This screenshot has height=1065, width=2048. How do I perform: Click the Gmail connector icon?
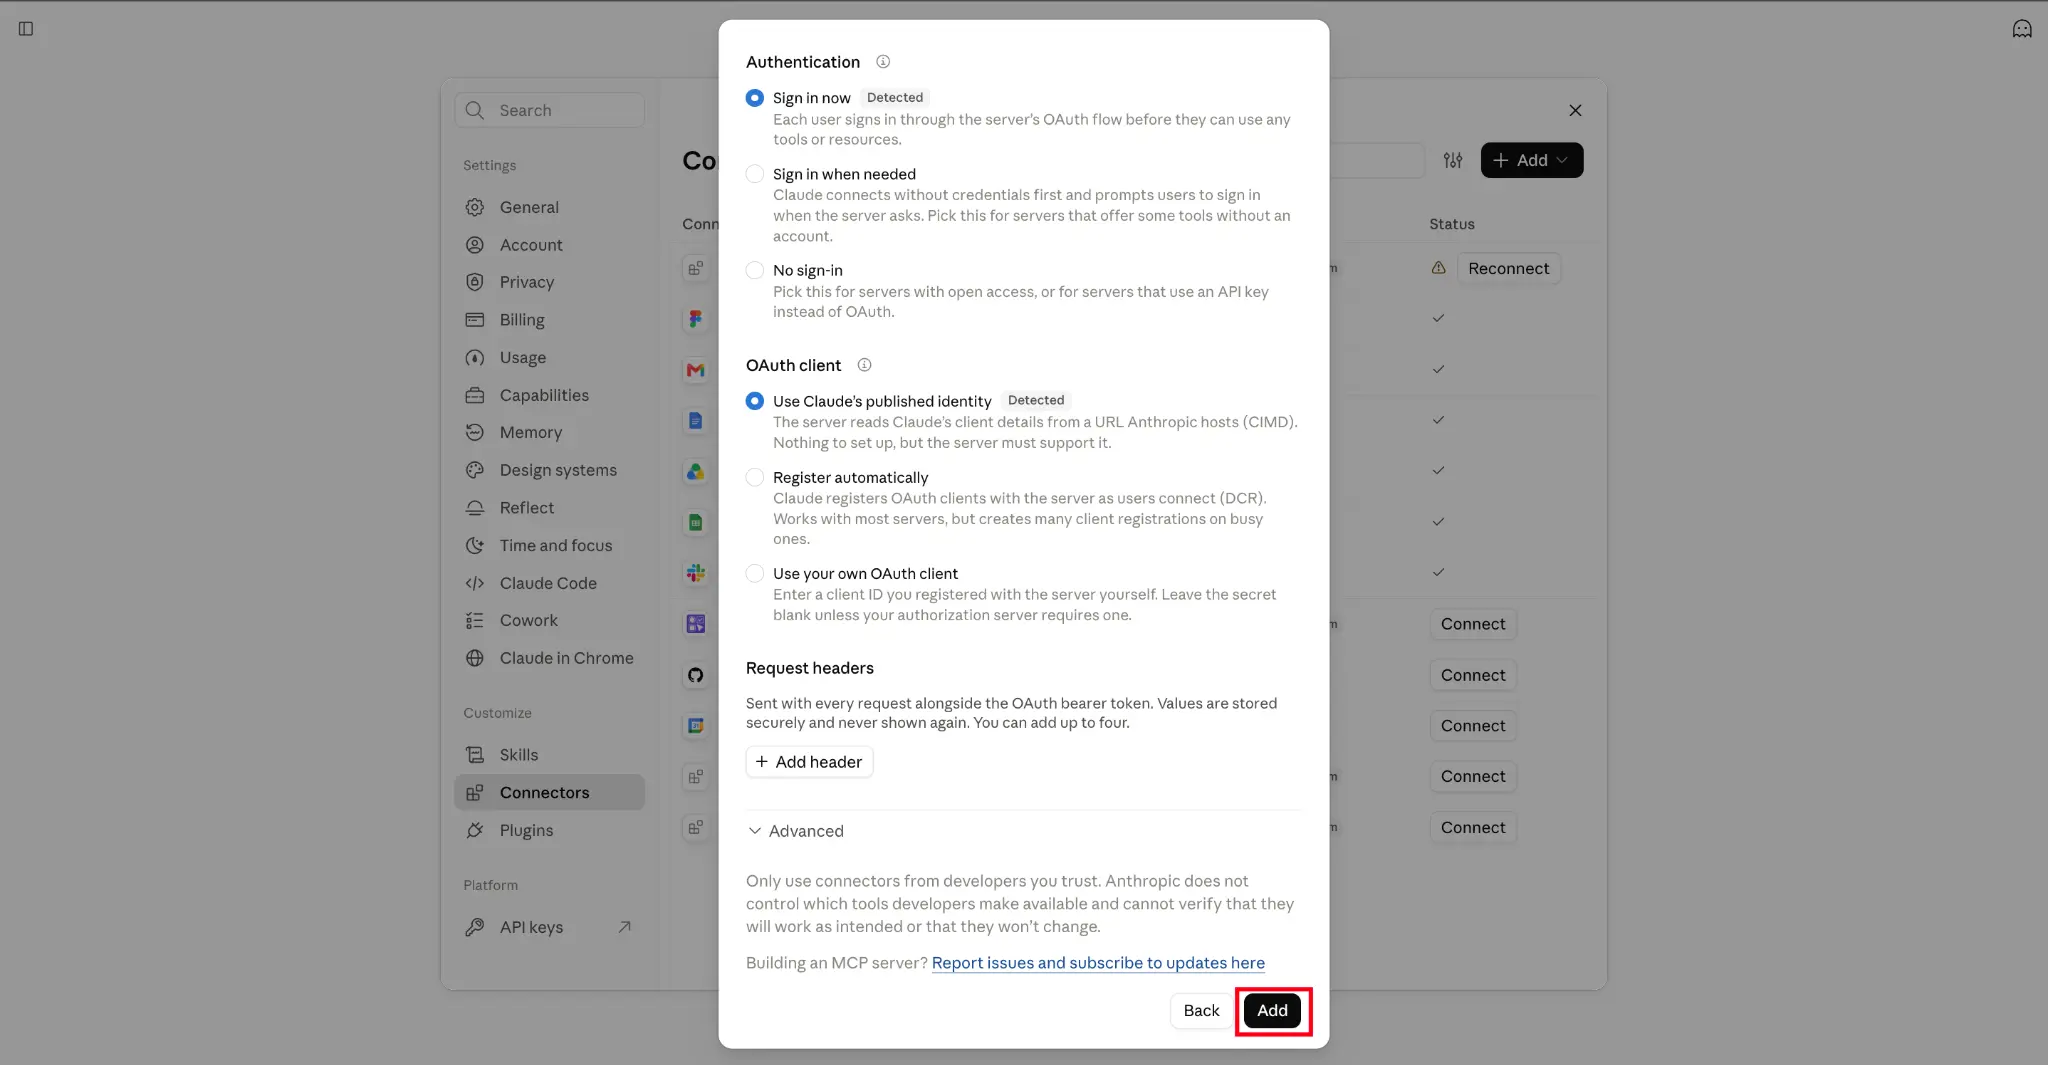pos(696,370)
